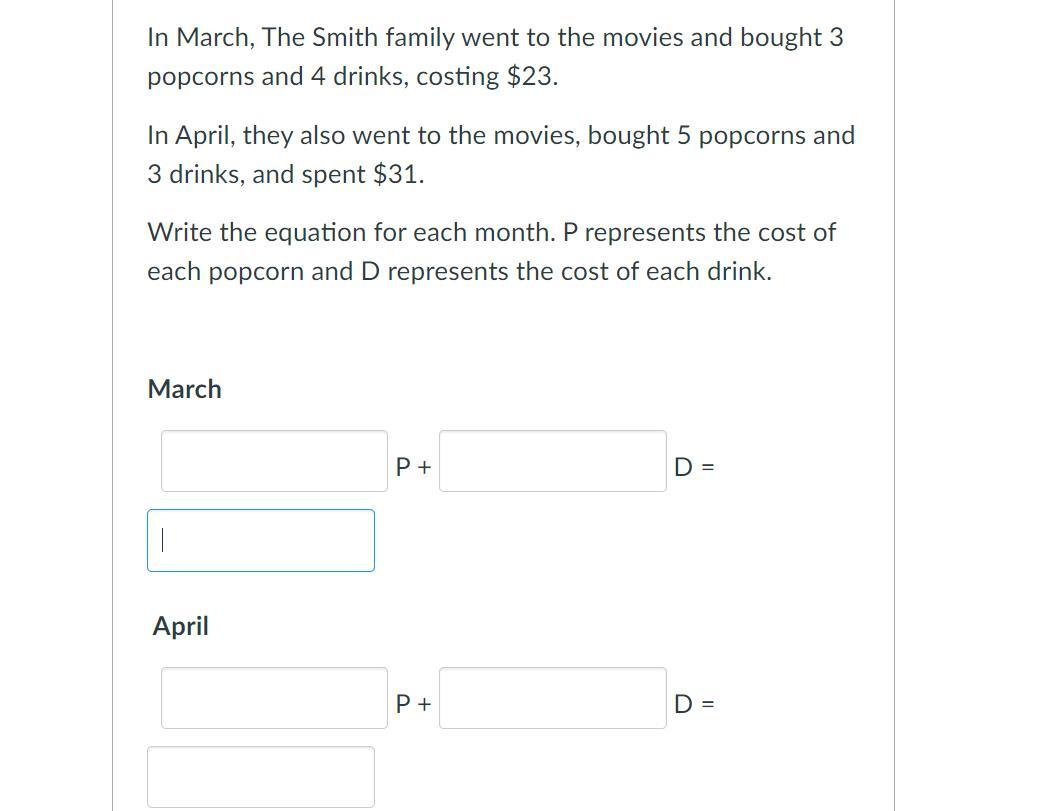Focus the April total cost answer field
This screenshot has height=811, width=1059.
(261, 777)
